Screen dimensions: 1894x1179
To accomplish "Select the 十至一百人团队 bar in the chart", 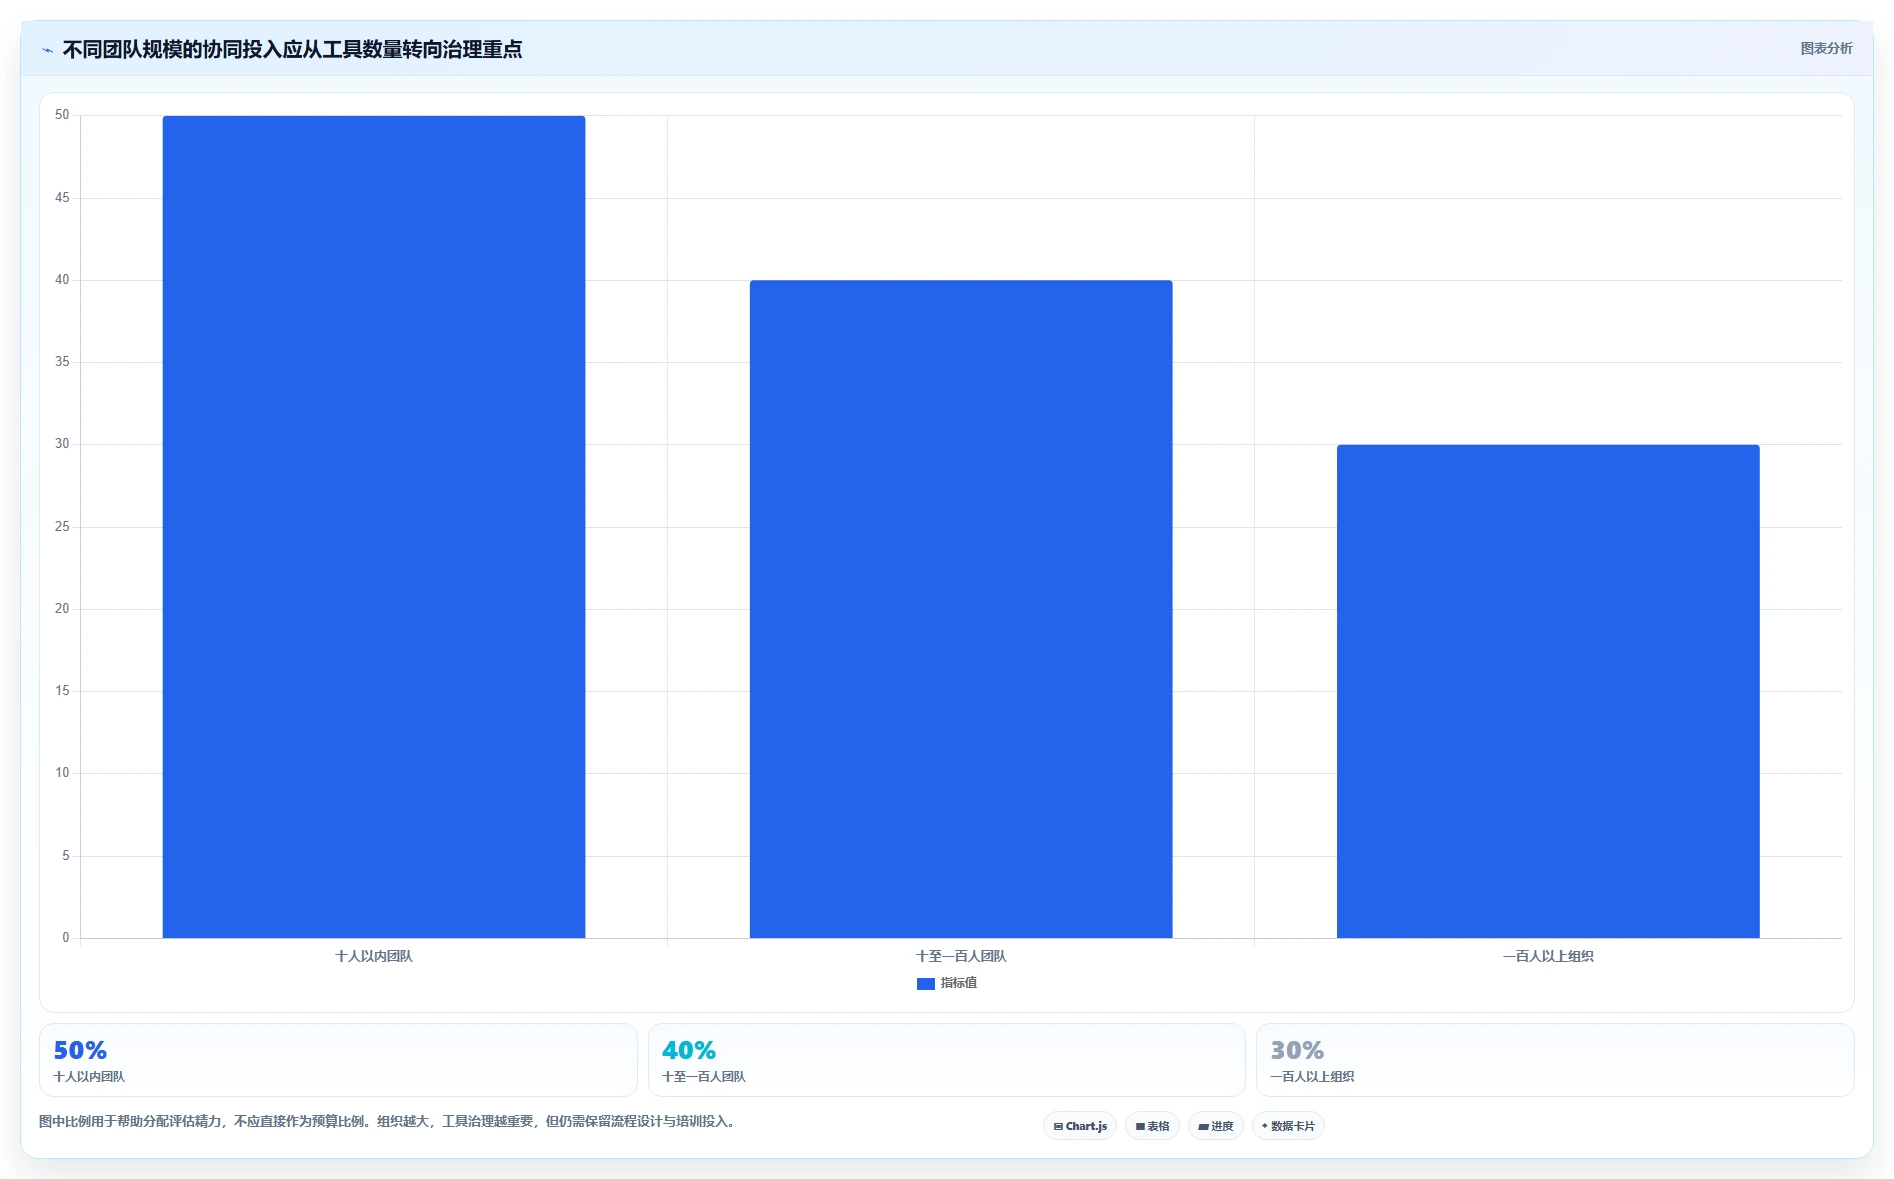I will (x=961, y=609).
